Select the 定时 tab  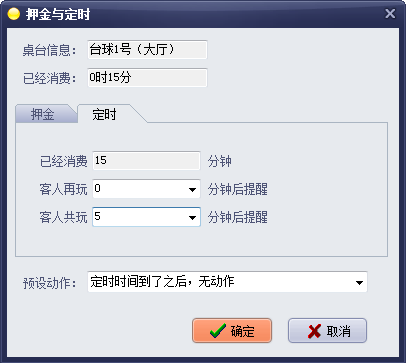tap(104, 114)
